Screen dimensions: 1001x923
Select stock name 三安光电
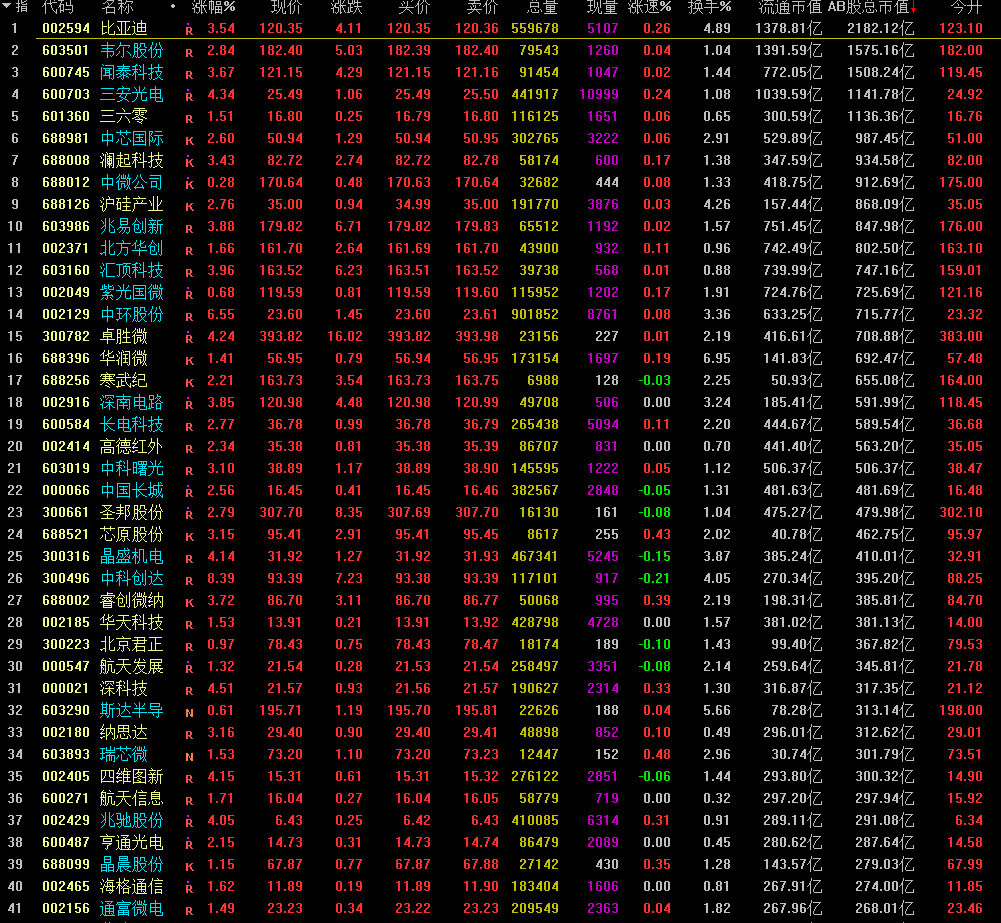[132, 94]
